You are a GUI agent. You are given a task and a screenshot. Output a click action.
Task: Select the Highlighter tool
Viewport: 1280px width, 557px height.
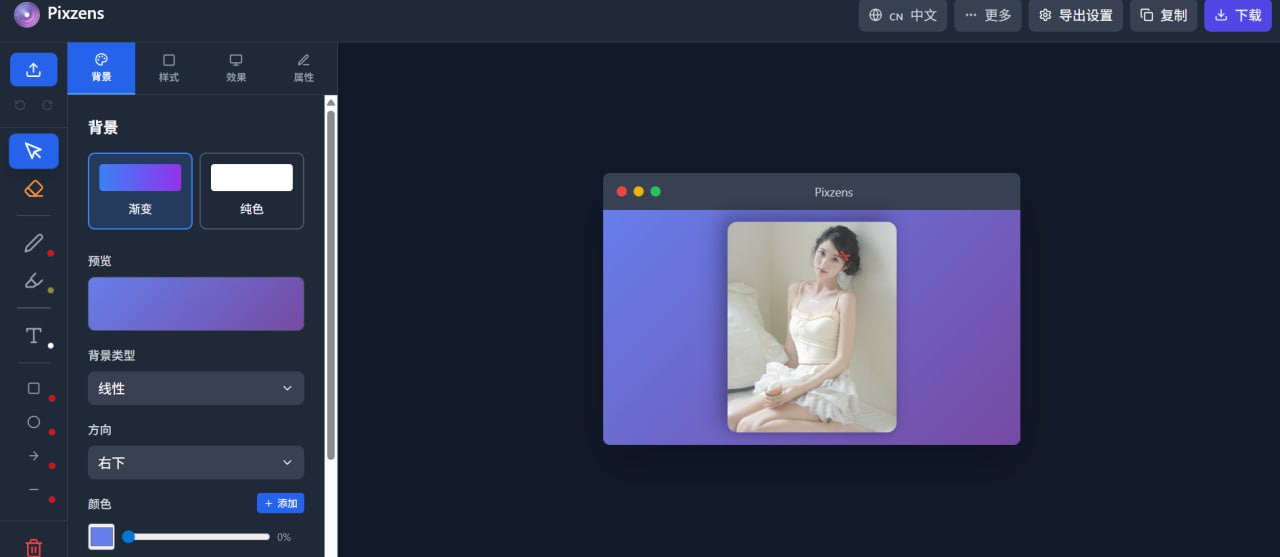pos(34,281)
